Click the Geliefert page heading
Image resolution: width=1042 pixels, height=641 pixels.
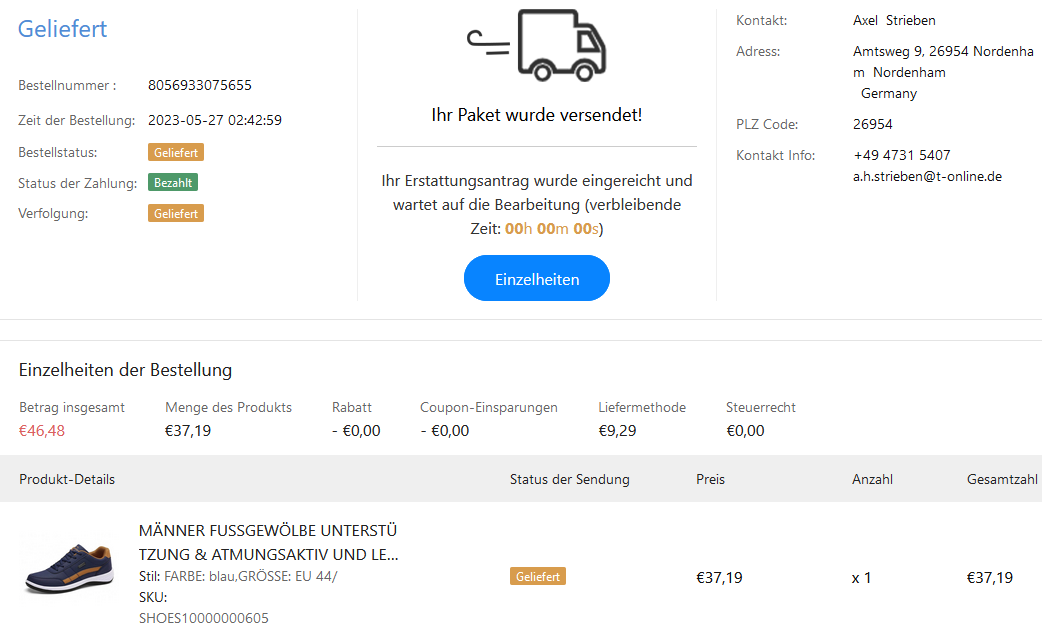click(62, 29)
